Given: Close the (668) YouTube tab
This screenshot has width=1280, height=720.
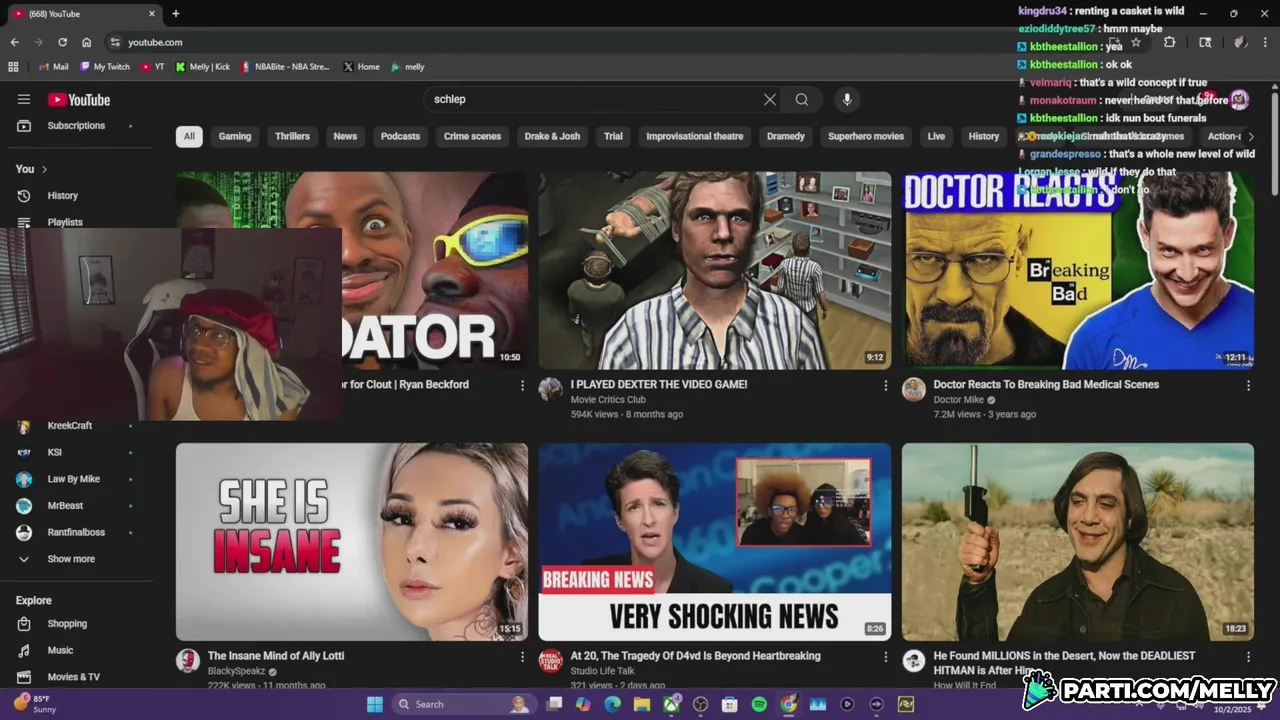Looking at the screenshot, I should tap(152, 14).
